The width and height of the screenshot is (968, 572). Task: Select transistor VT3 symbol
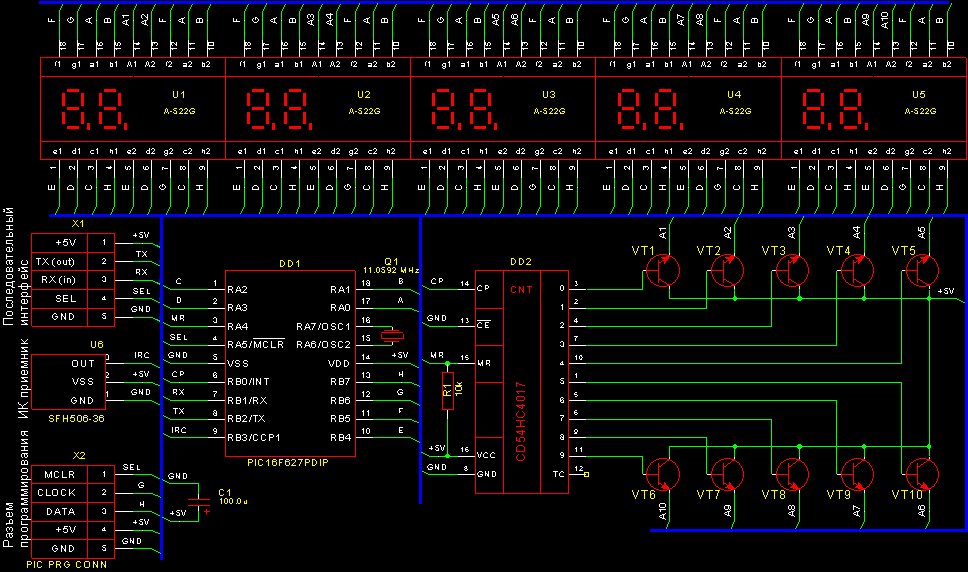pos(793,271)
